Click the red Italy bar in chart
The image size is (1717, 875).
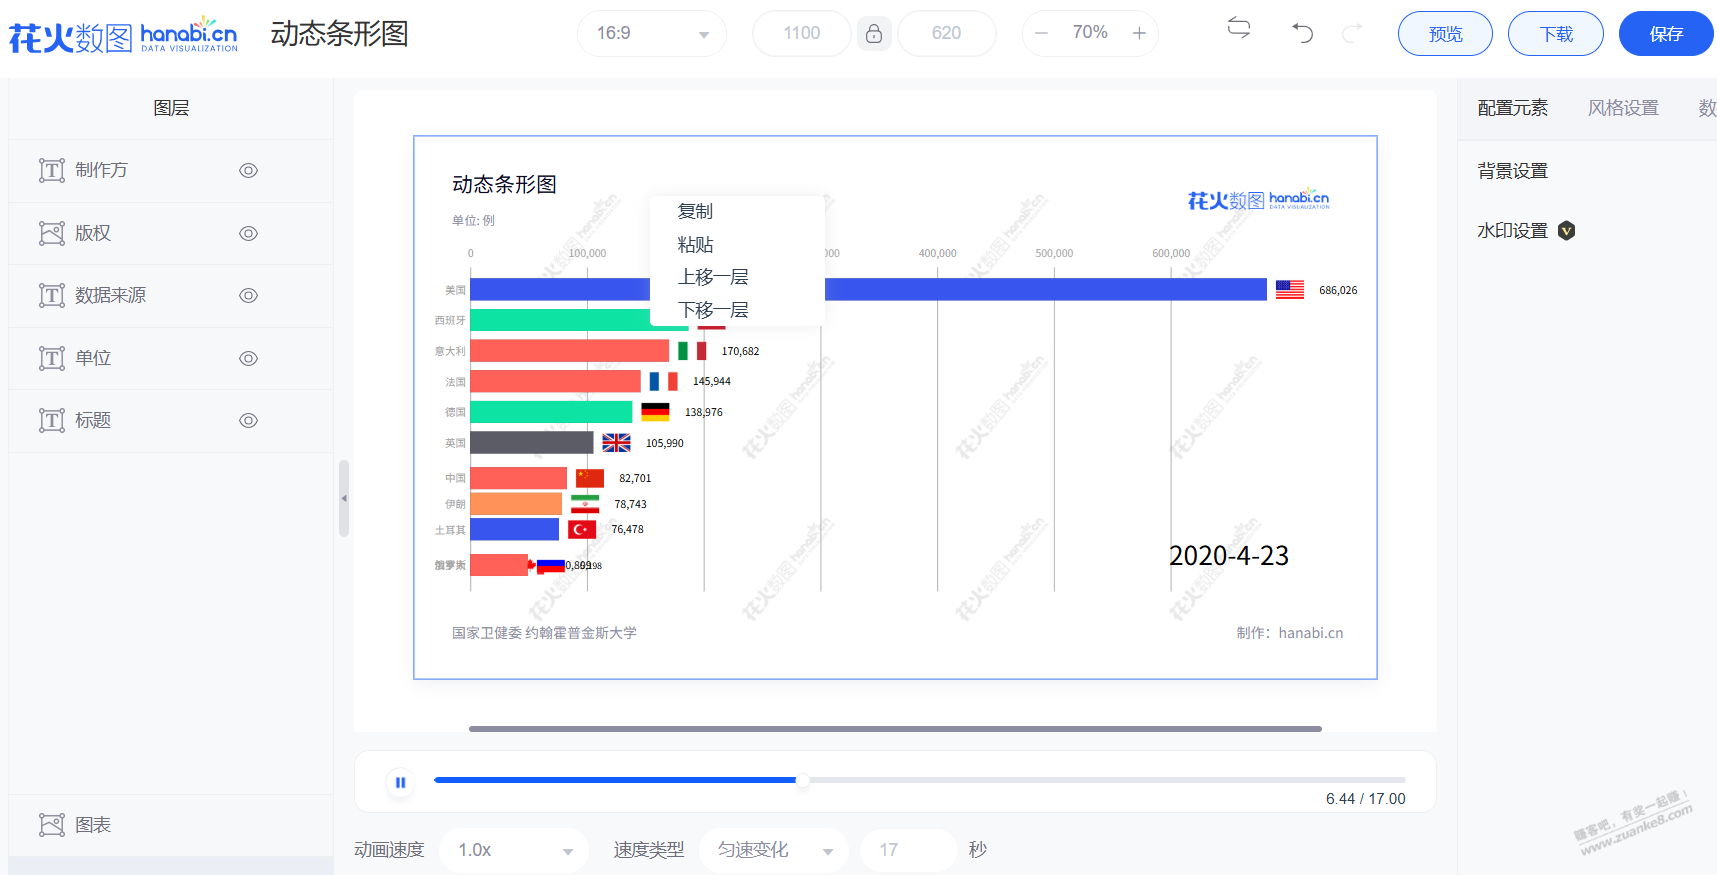coord(569,351)
